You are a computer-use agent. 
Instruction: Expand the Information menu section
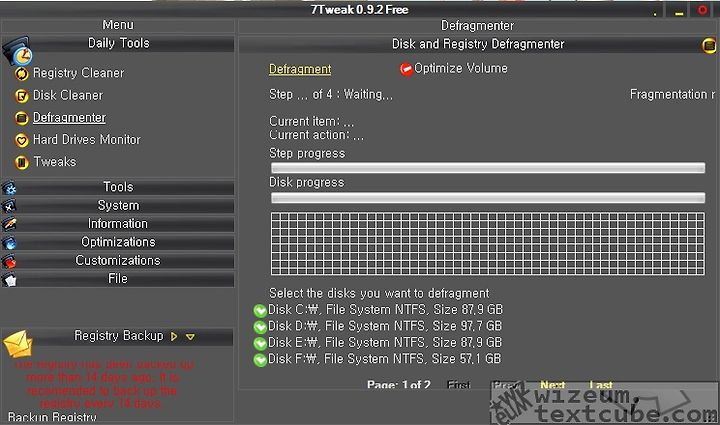(x=118, y=224)
